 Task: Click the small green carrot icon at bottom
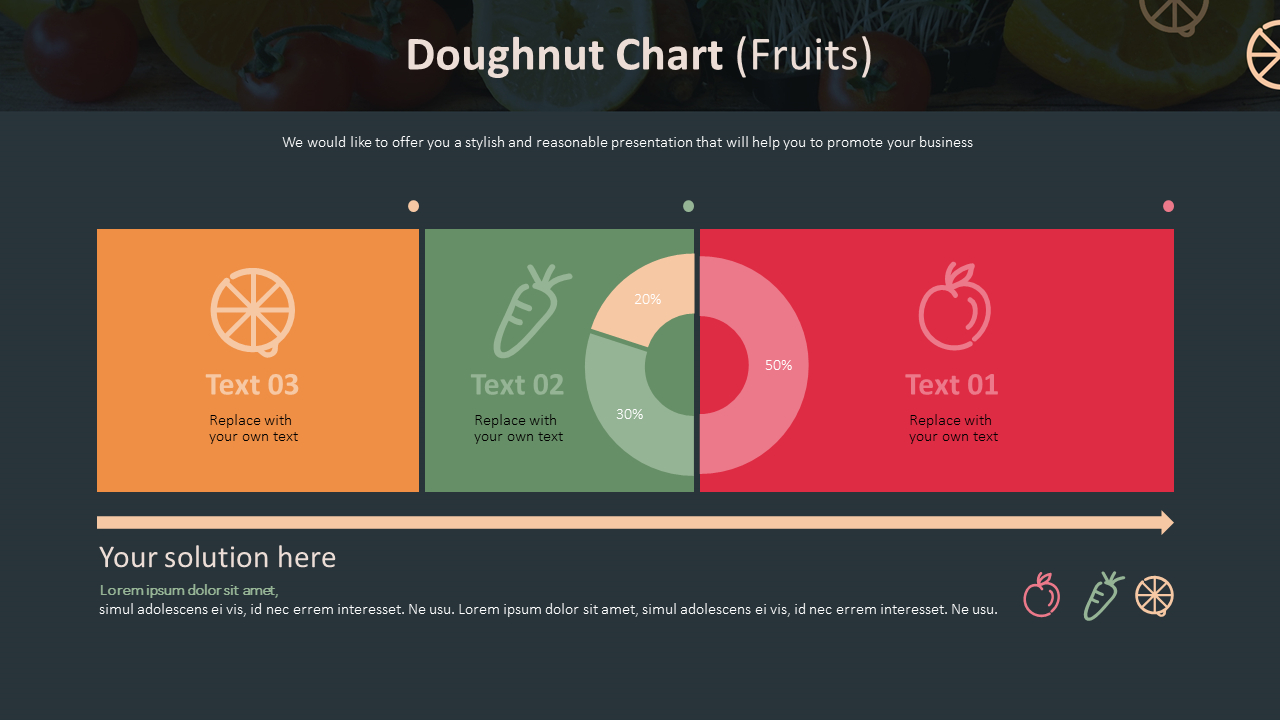click(x=1102, y=596)
